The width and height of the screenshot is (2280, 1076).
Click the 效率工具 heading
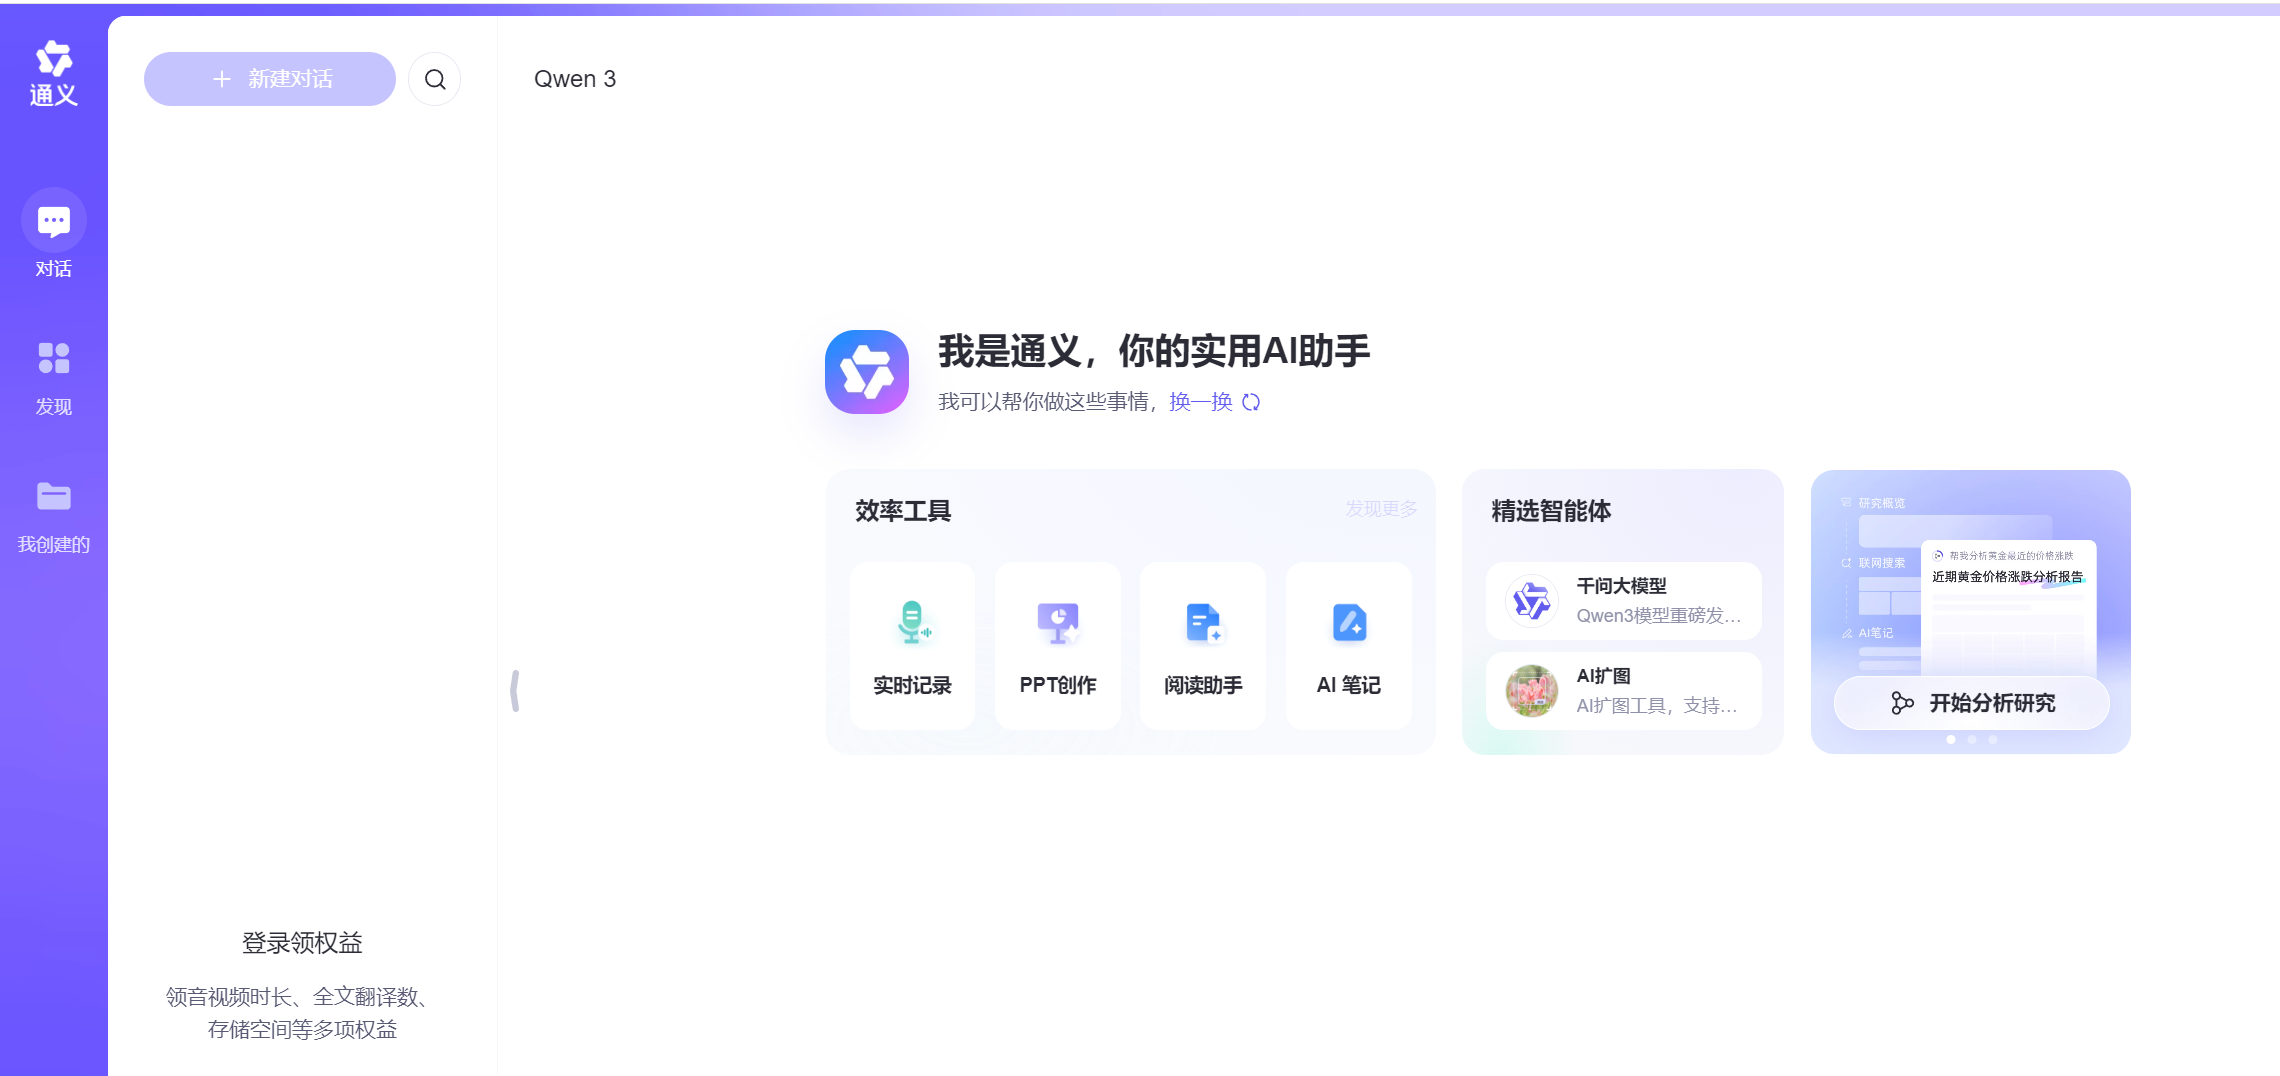(x=903, y=511)
